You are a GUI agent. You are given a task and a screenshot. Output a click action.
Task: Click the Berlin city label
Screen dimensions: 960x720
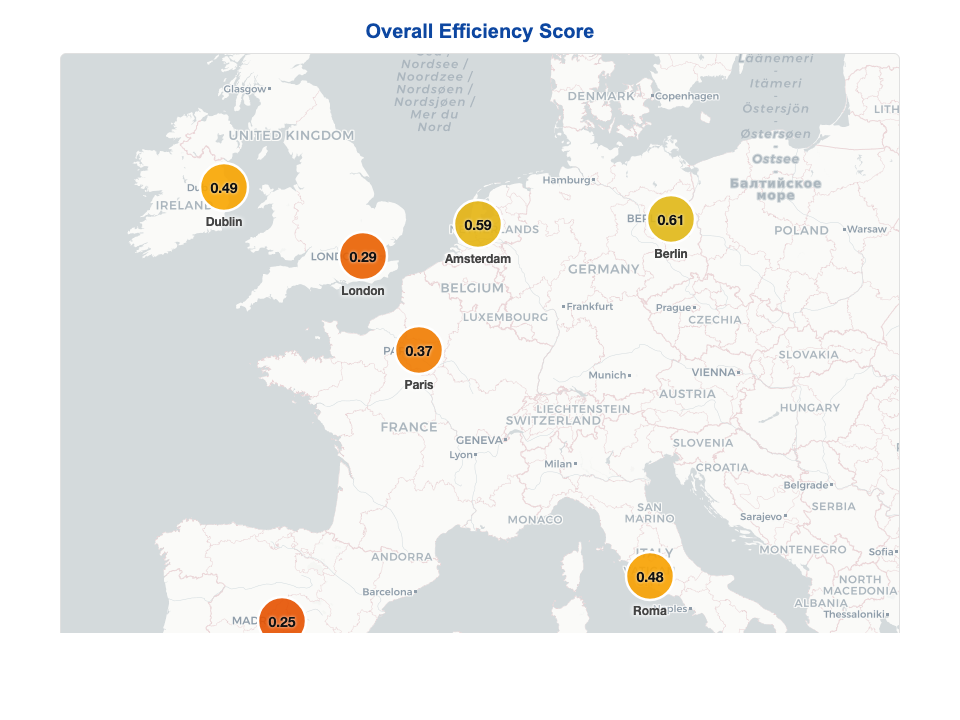[670, 253]
